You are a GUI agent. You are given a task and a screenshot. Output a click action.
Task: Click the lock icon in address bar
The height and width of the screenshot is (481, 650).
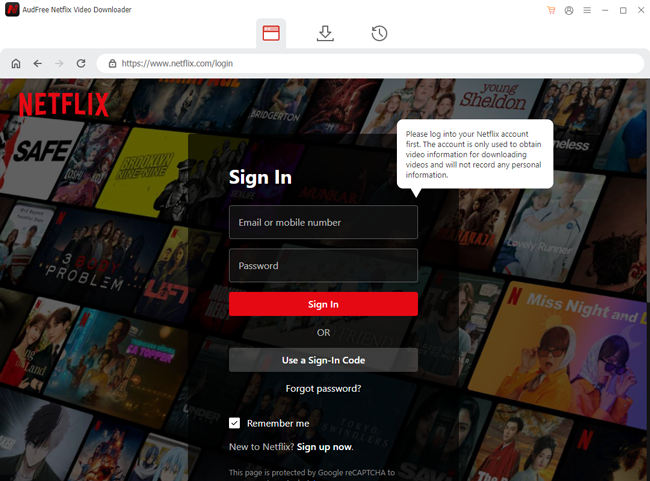click(x=112, y=63)
